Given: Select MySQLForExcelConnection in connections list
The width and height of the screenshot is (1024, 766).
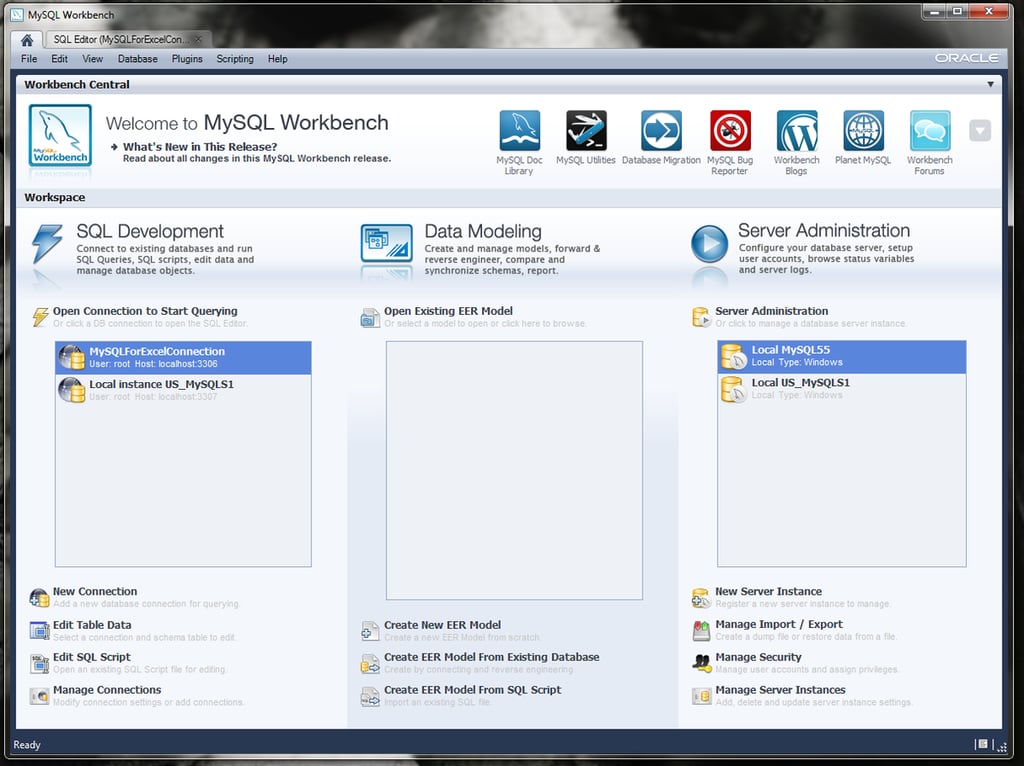Looking at the screenshot, I should point(183,357).
